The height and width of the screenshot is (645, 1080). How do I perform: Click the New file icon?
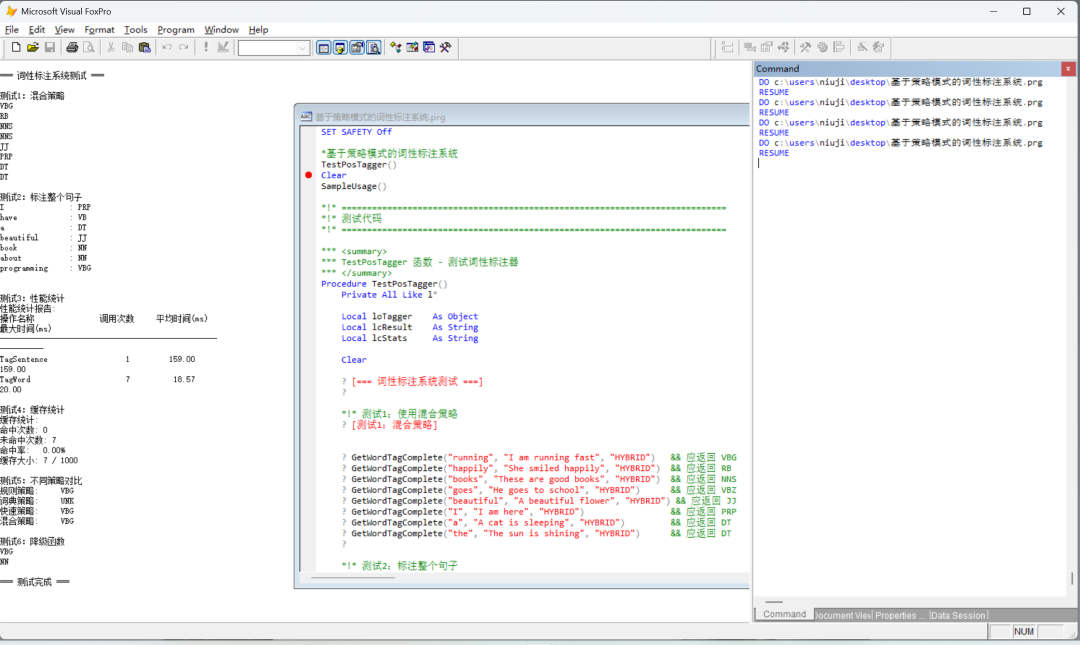(x=16, y=47)
